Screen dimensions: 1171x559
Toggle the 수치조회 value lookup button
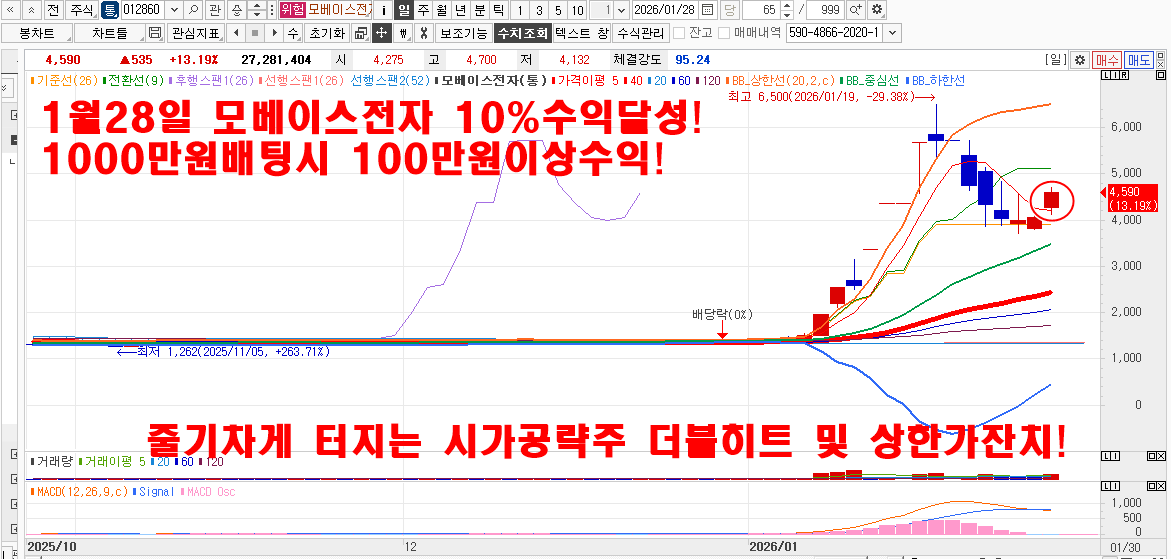coord(522,32)
